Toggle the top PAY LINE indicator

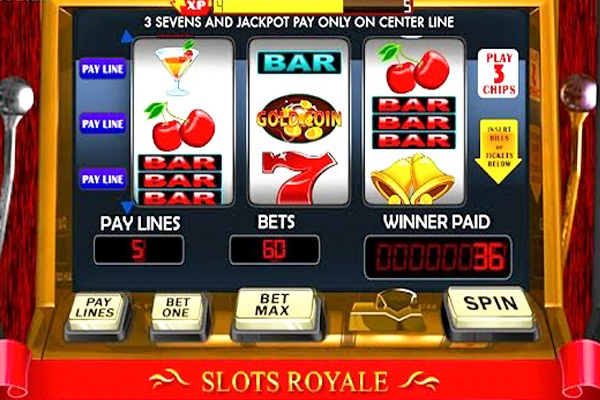coord(103,69)
